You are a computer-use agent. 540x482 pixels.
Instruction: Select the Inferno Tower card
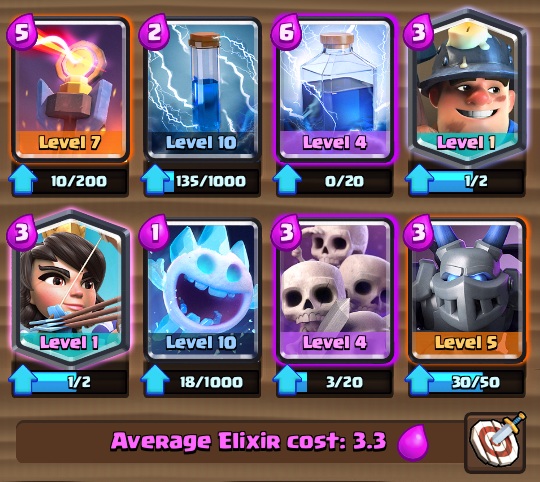(x=70, y=90)
